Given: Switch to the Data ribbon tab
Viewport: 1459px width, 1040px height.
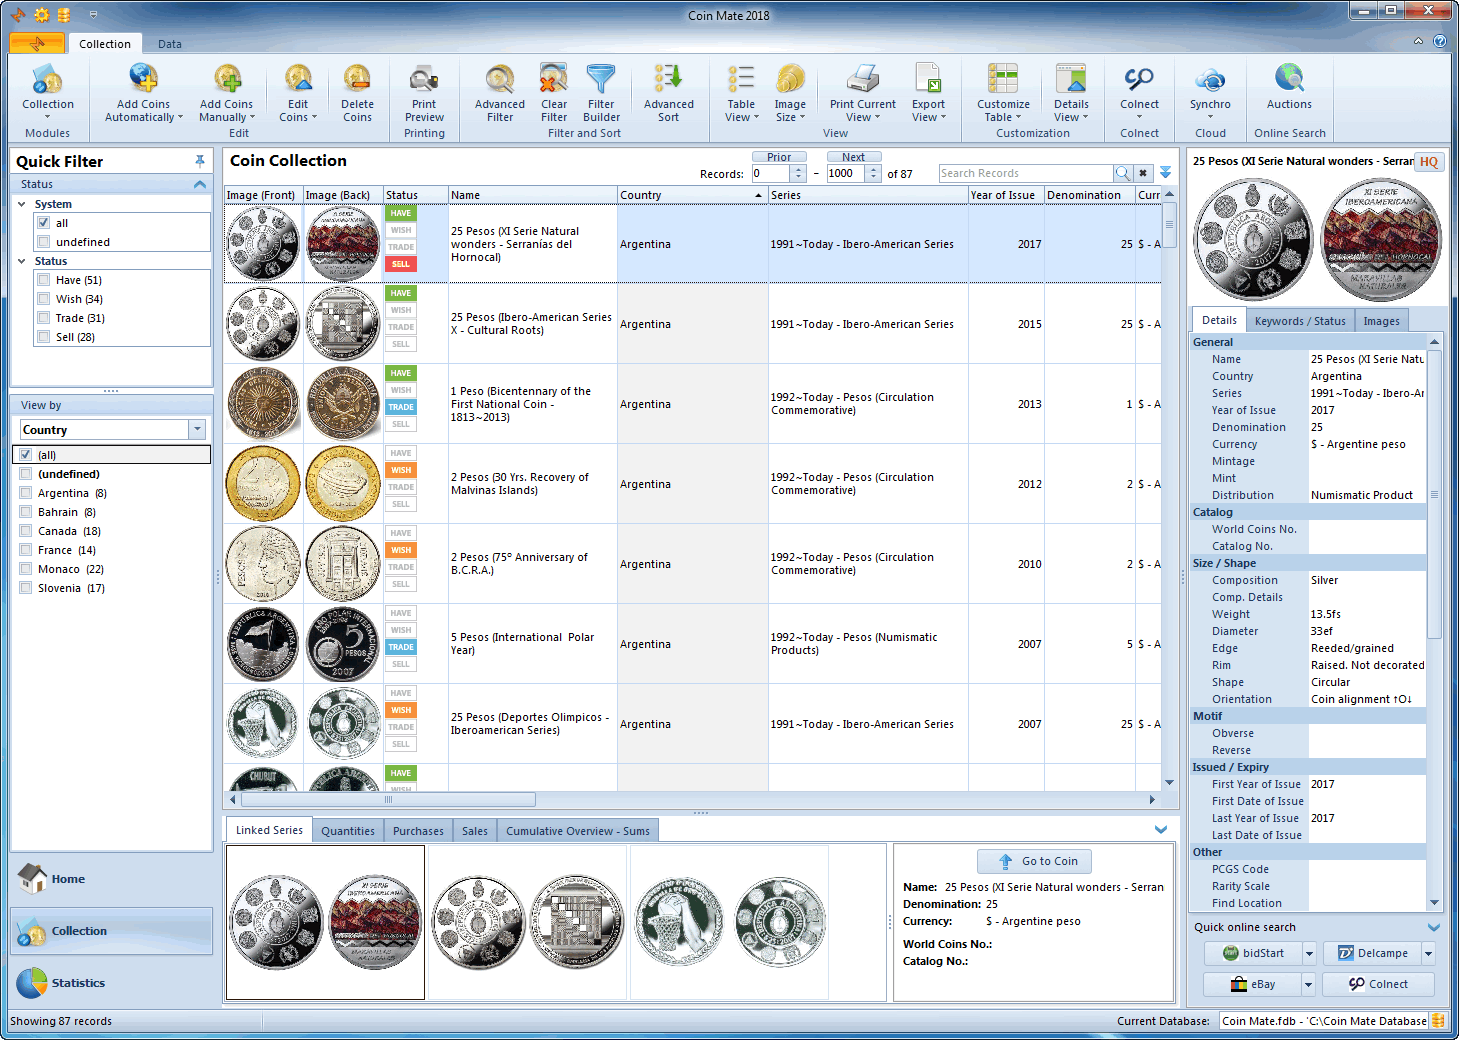Looking at the screenshot, I should click(x=170, y=44).
